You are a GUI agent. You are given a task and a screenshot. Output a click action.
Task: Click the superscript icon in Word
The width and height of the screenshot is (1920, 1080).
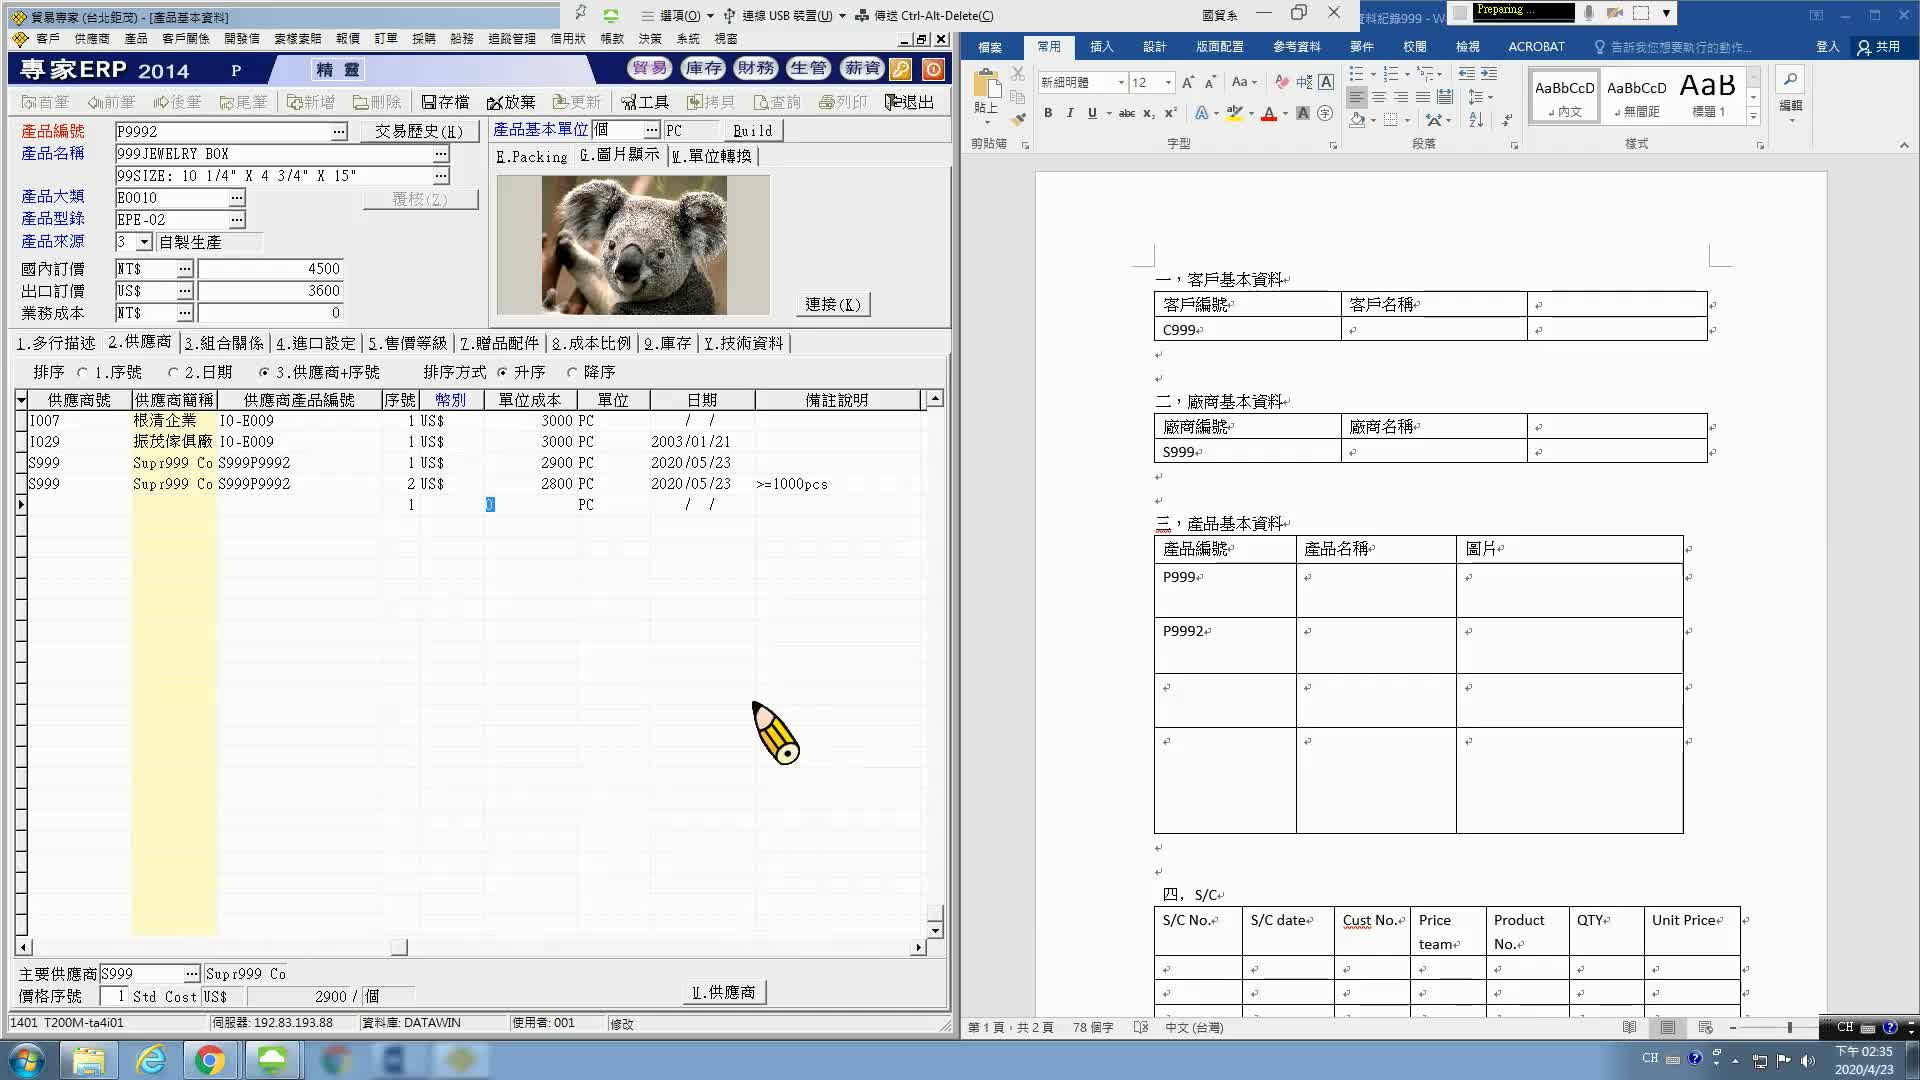[1171, 113]
